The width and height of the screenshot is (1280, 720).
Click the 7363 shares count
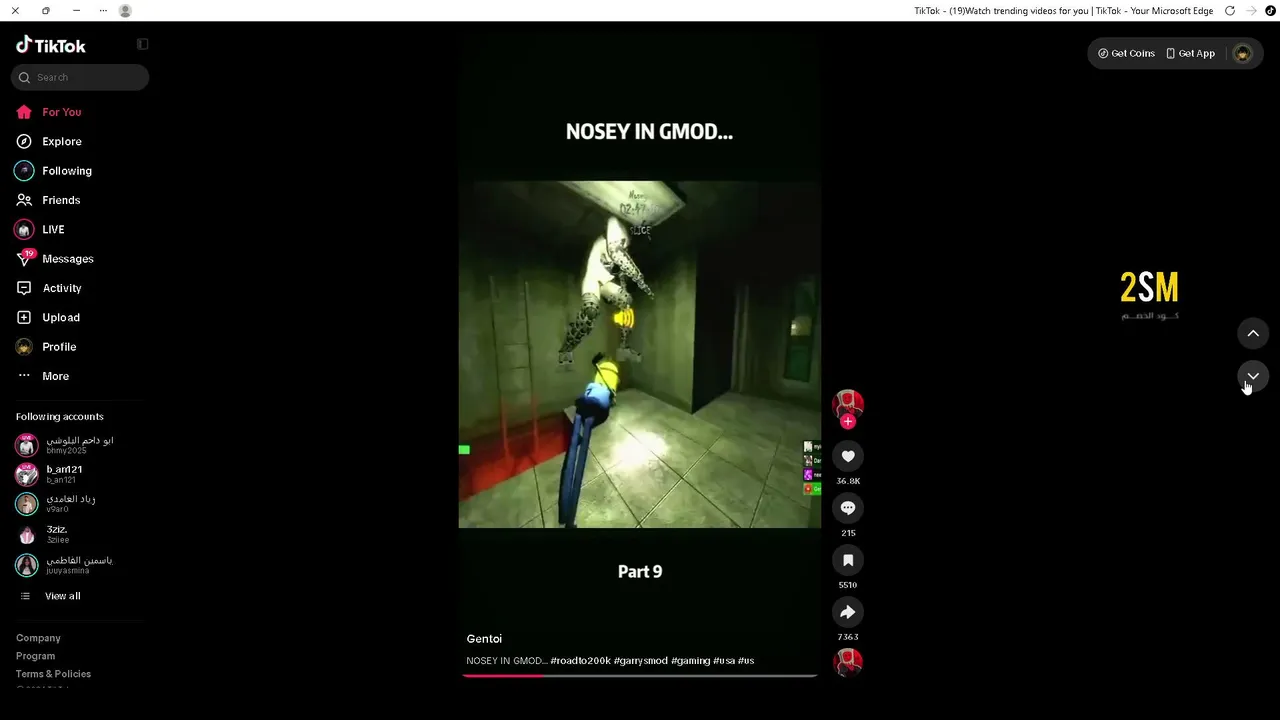click(848, 637)
